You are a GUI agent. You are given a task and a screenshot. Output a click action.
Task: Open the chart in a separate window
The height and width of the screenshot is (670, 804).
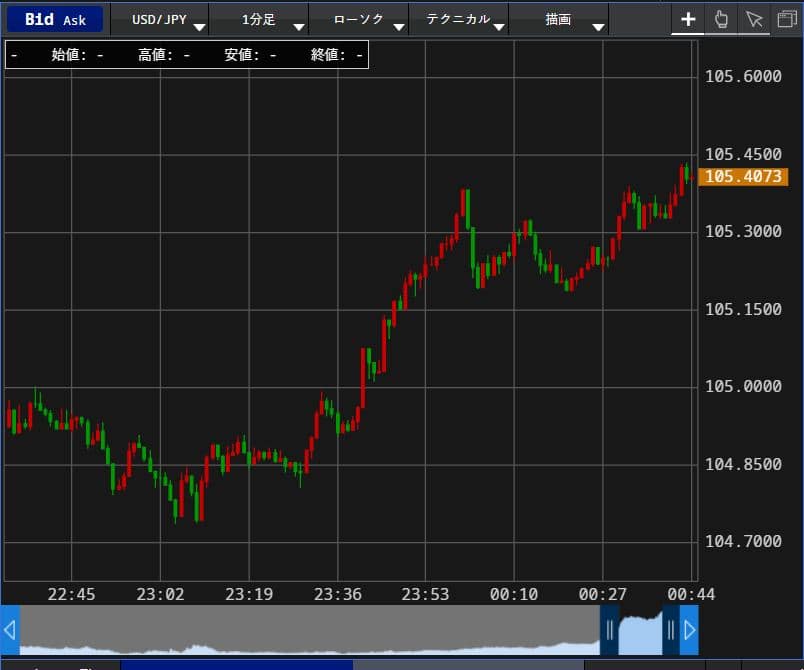pyautogui.click(x=787, y=19)
